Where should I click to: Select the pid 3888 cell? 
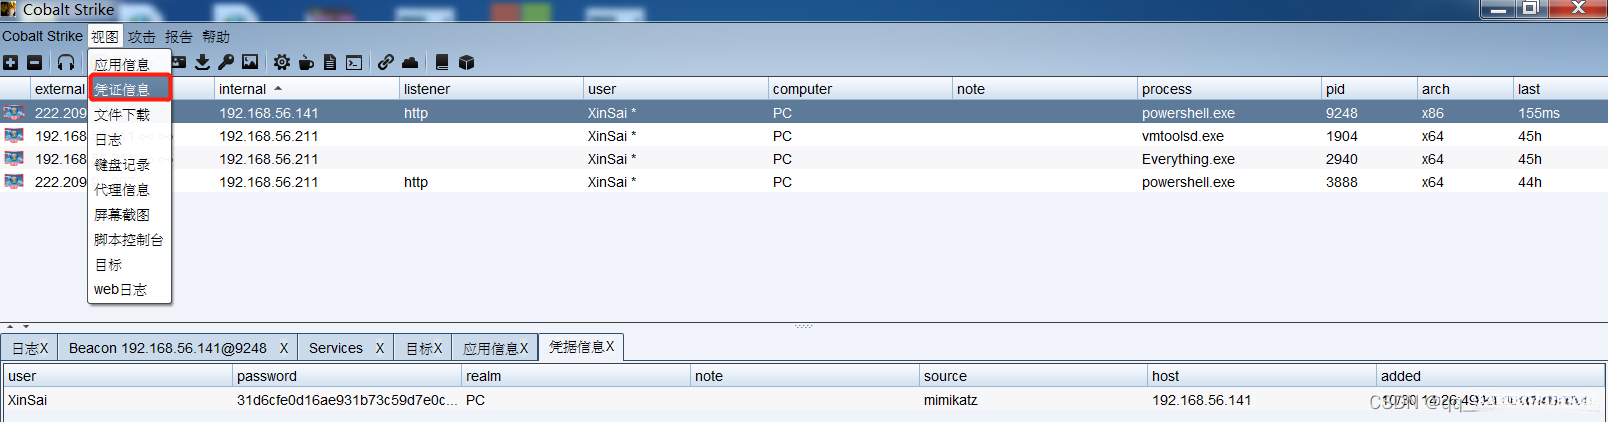pyautogui.click(x=1369, y=182)
